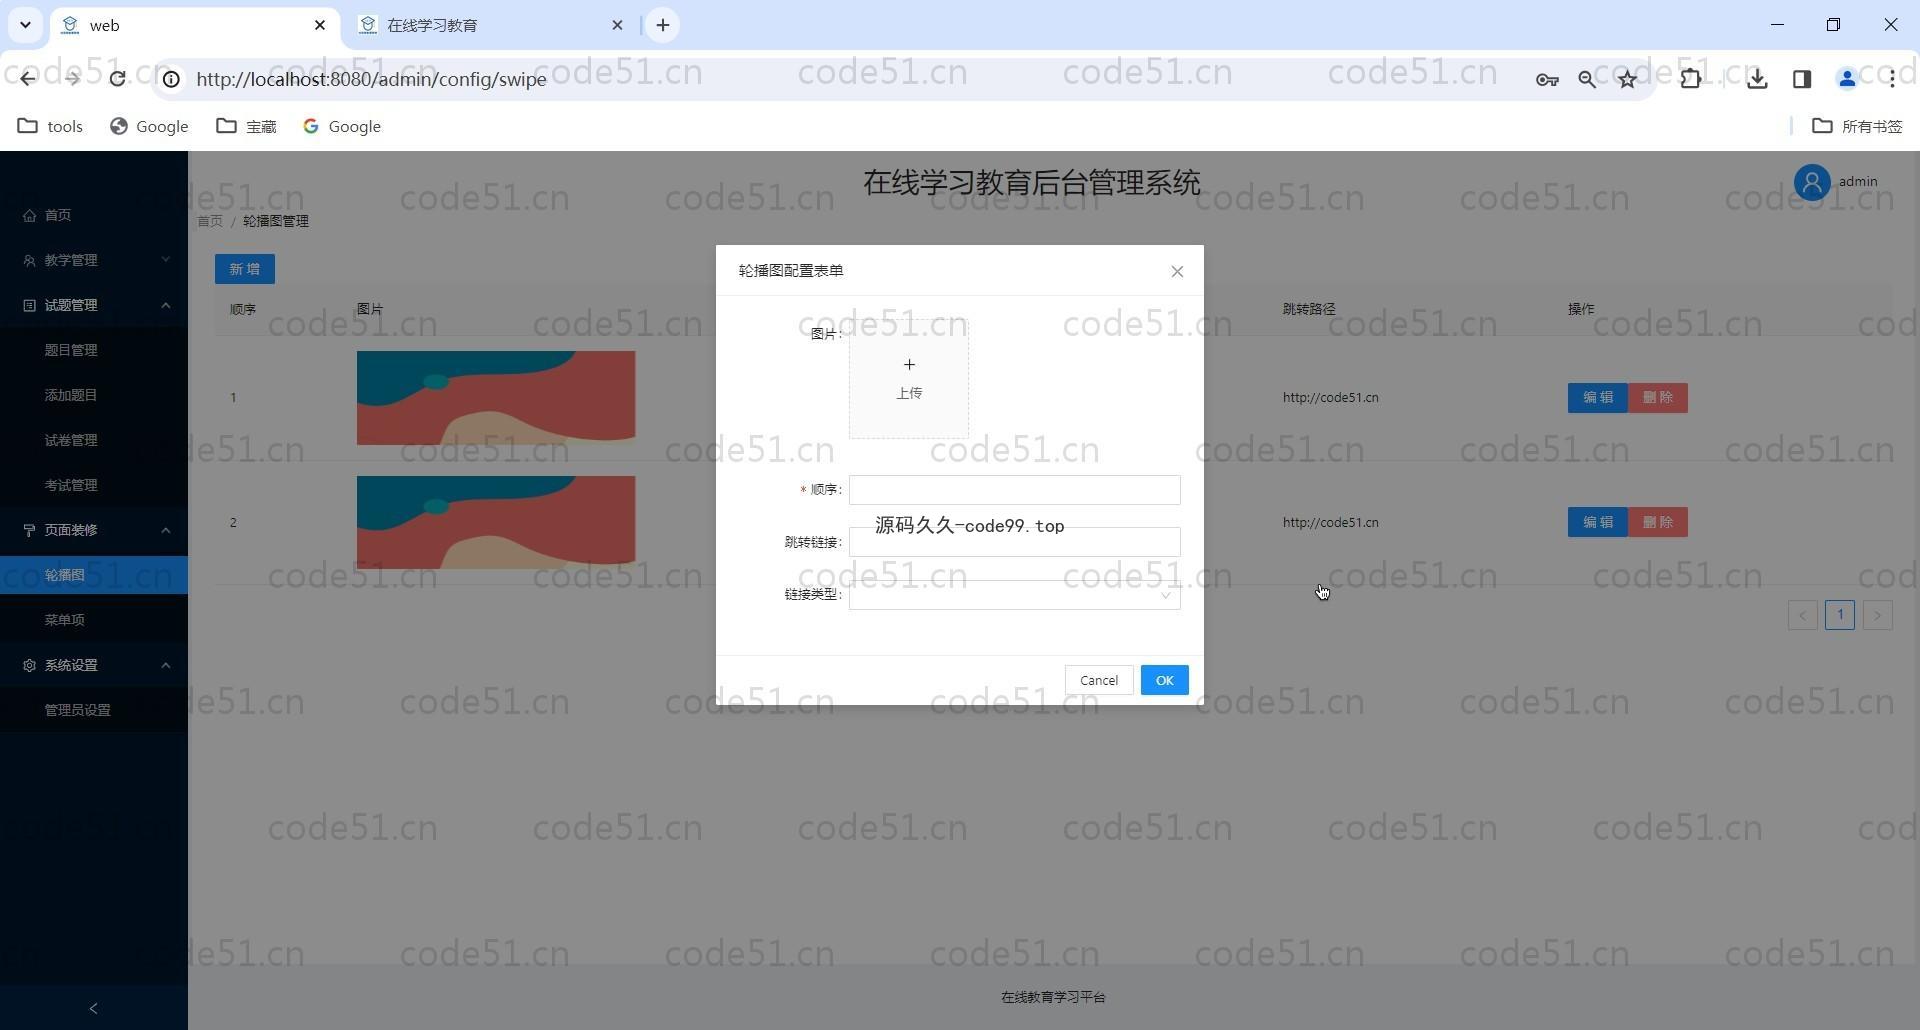
Task: Click the 跳转链接 input field
Action: tap(1014, 543)
